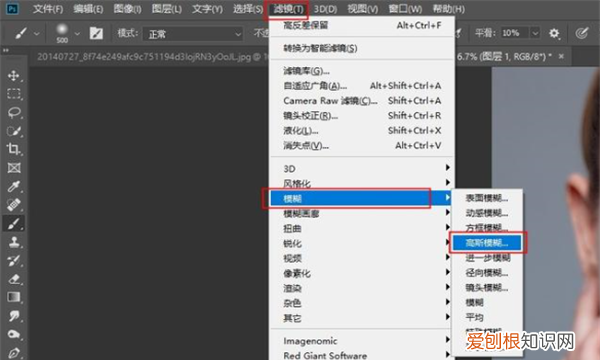Expand tool preset dropdown arrow beside brush icon
The width and height of the screenshot is (600, 360).
(x=37, y=34)
